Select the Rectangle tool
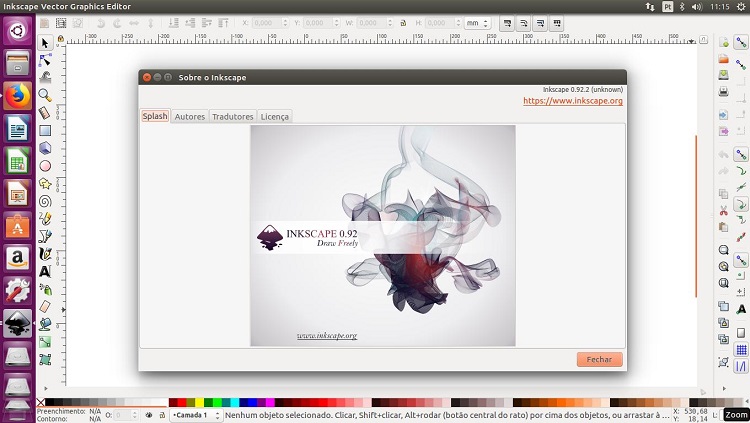 pyautogui.click(x=45, y=131)
